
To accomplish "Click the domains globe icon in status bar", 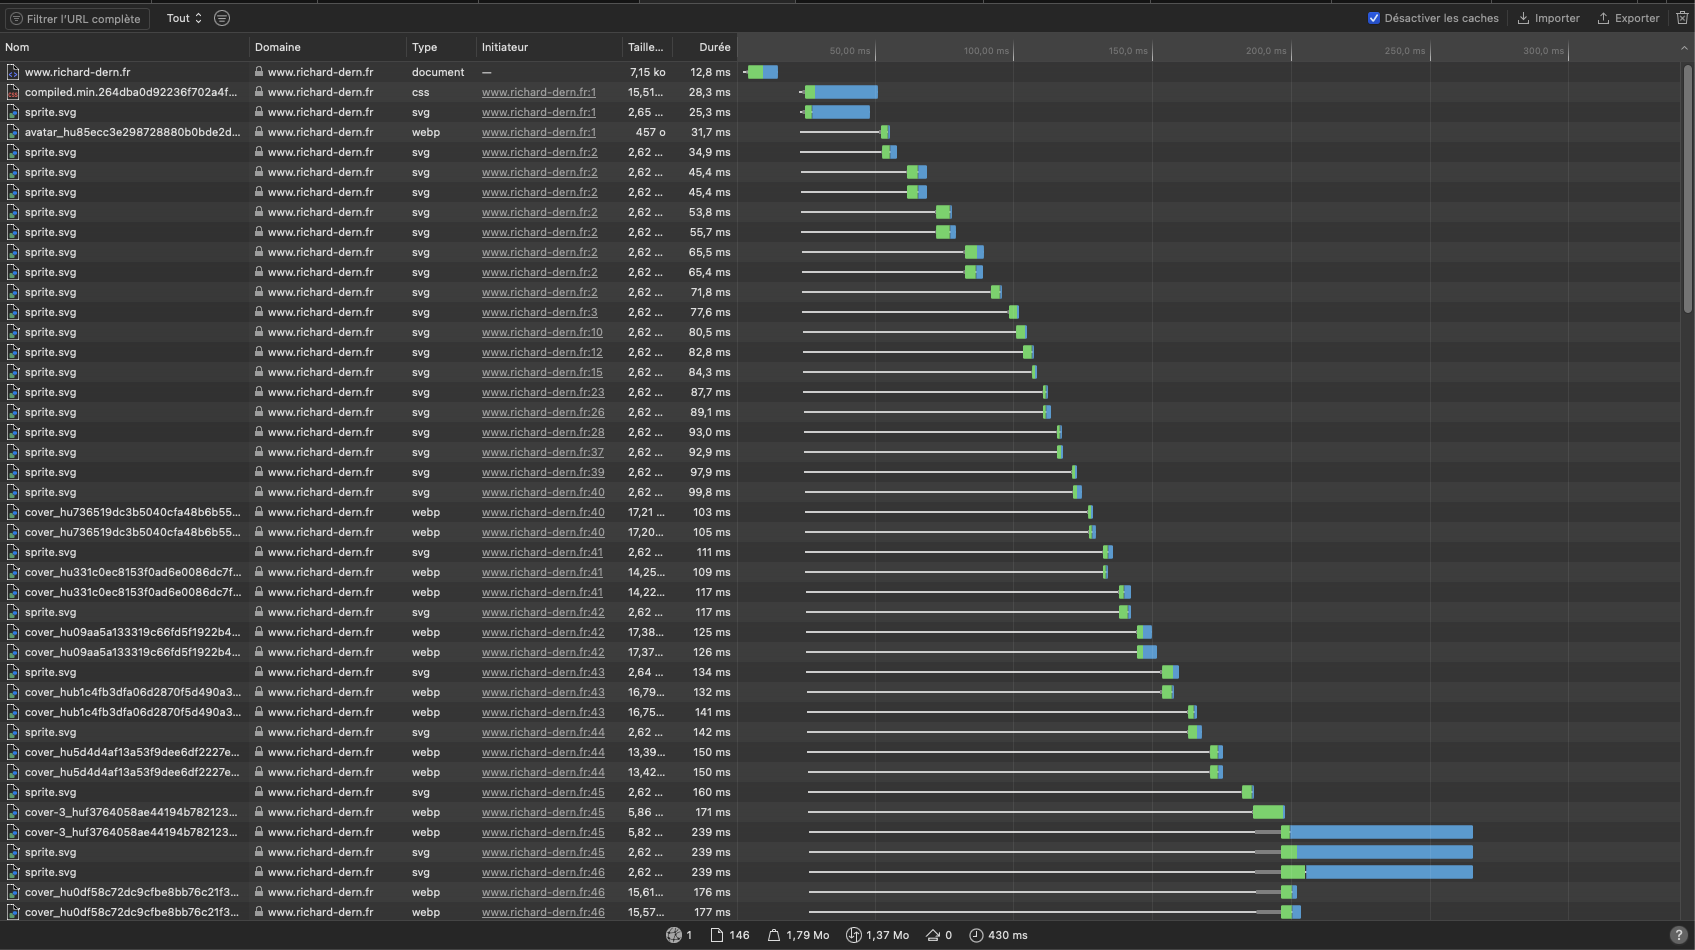I will point(673,935).
